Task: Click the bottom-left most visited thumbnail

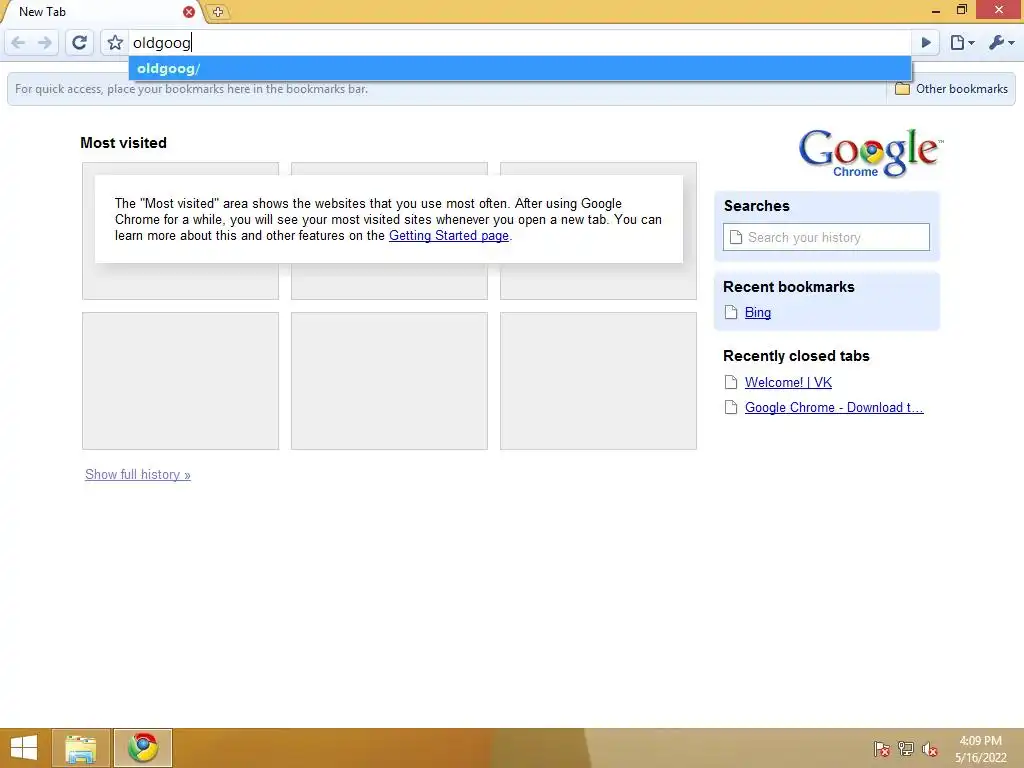Action: (180, 381)
